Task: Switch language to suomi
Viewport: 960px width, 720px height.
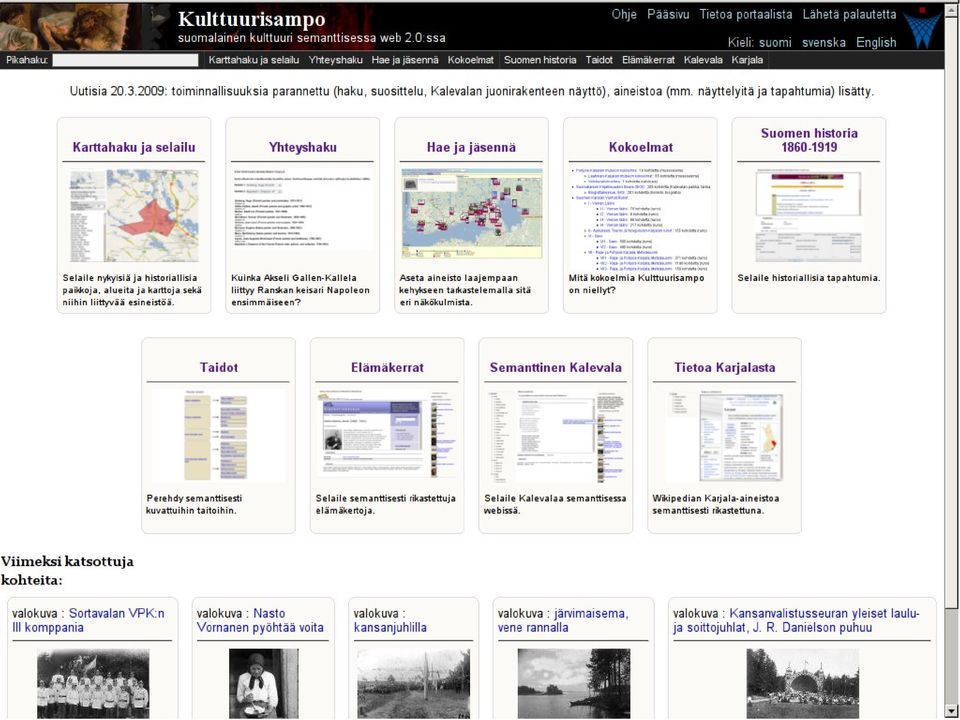Action: (775, 42)
